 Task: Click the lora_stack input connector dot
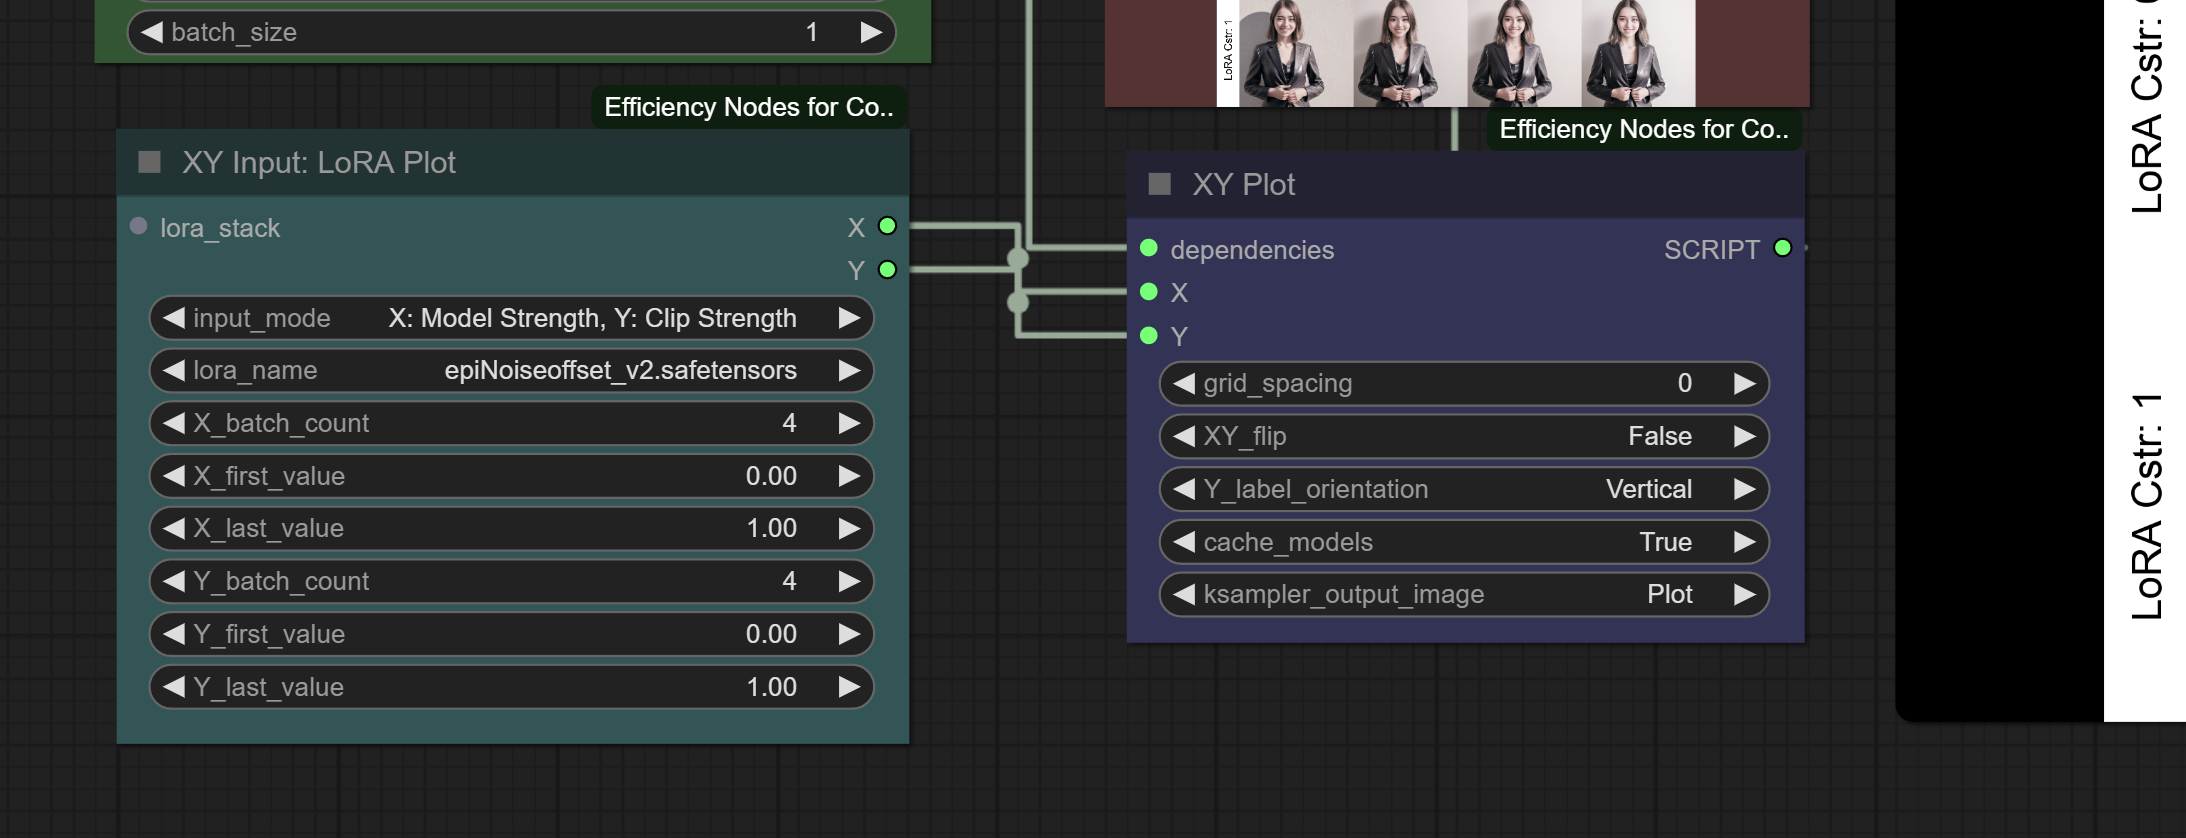(139, 227)
